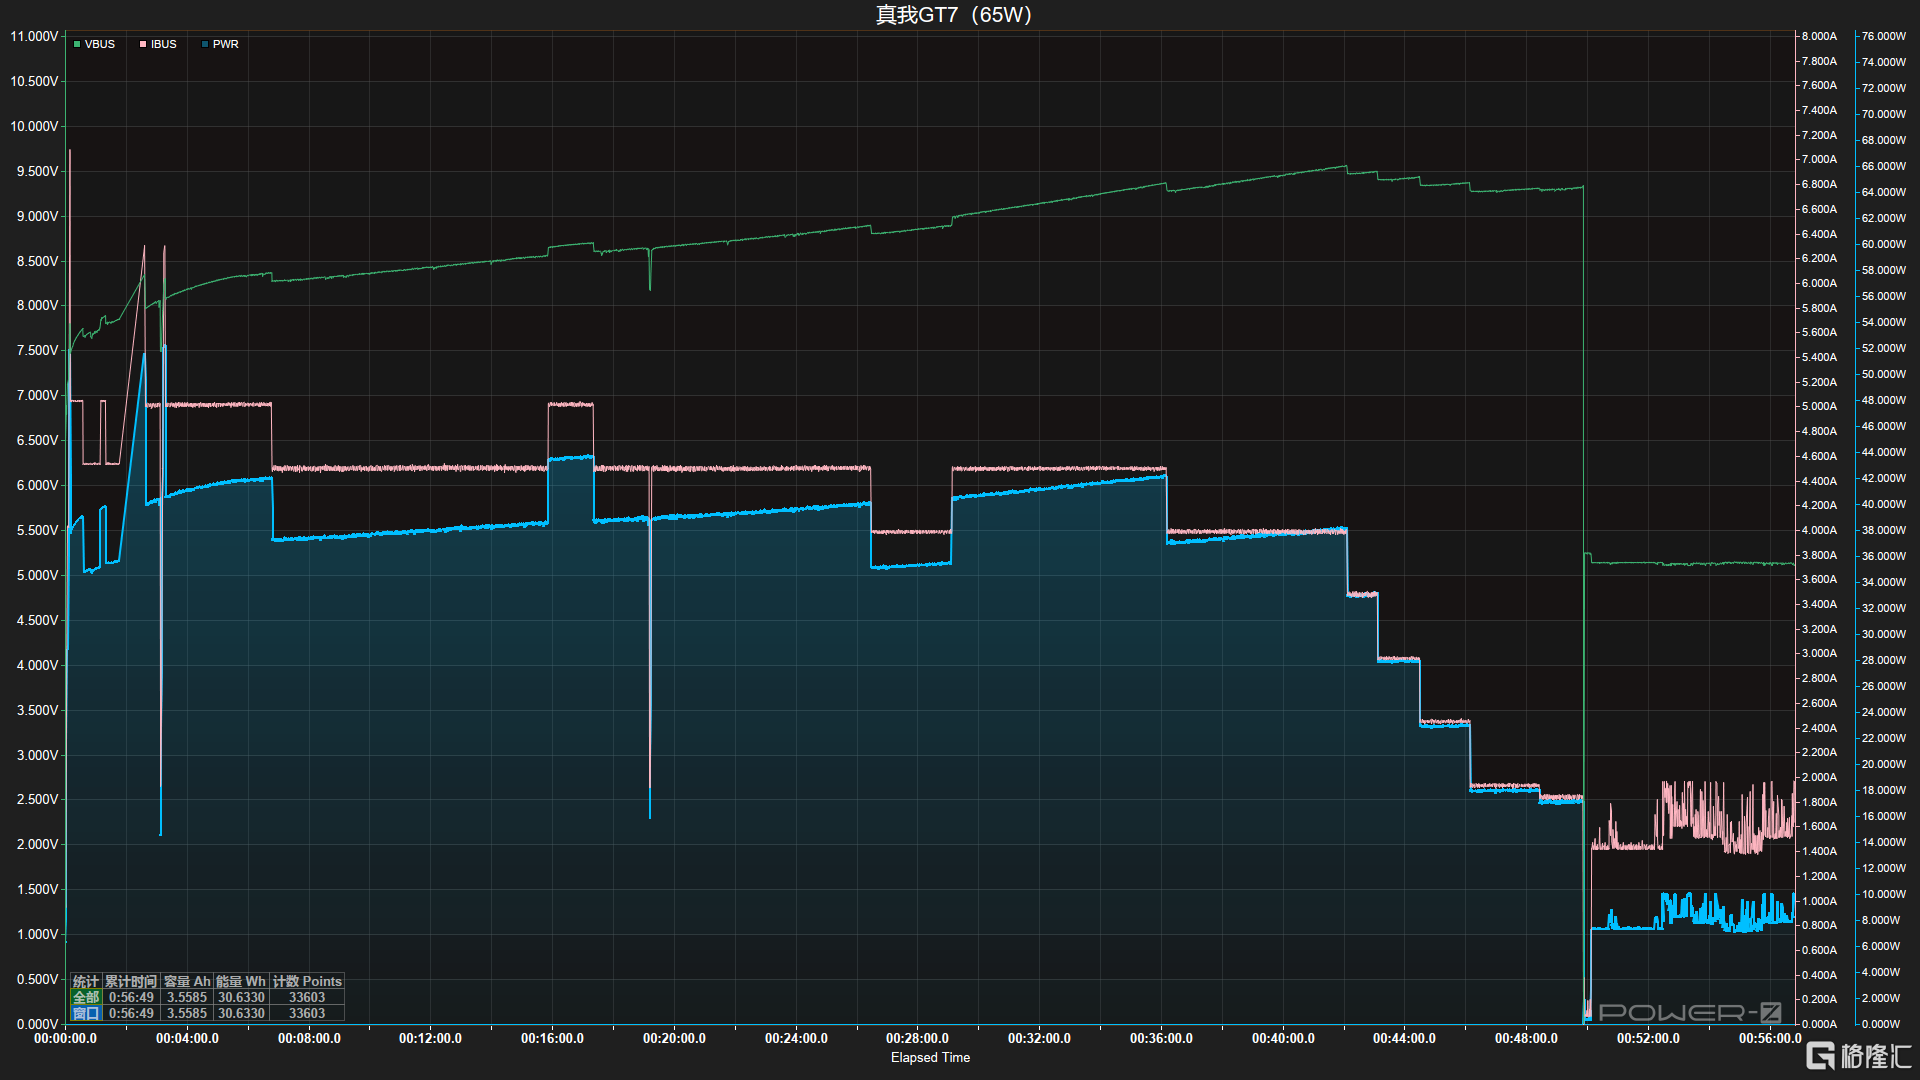Viewport: 1920px width, 1080px height.
Task: Click the 5.000V voltage axis label
Action: tap(37, 575)
